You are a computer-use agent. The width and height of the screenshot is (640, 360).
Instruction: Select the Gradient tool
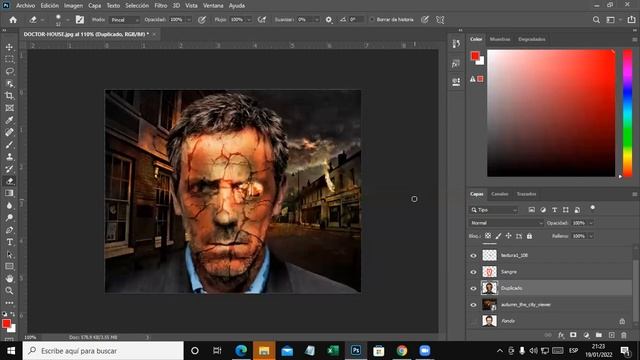coord(9,193)
